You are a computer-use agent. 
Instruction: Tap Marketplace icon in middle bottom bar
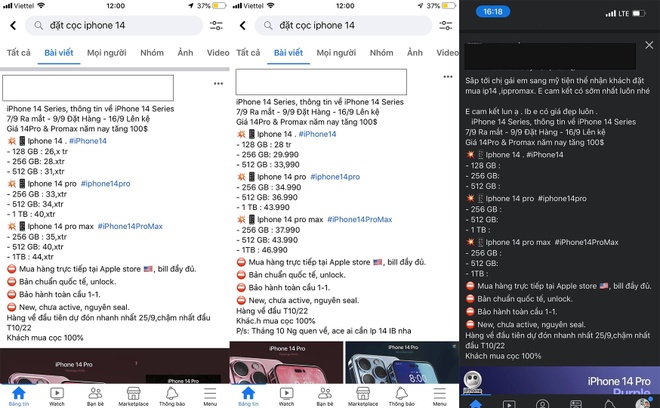coord(363,397)
